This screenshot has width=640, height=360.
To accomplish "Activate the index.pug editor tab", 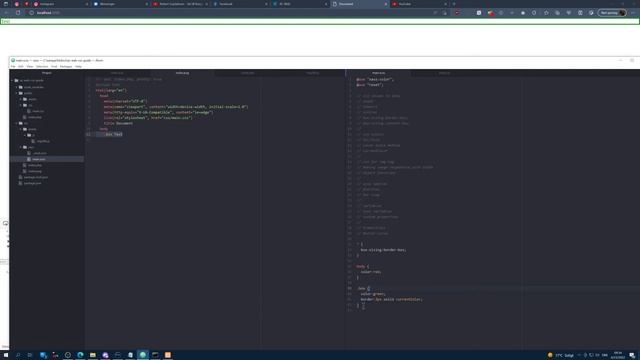I will click(x=182, y=73).
